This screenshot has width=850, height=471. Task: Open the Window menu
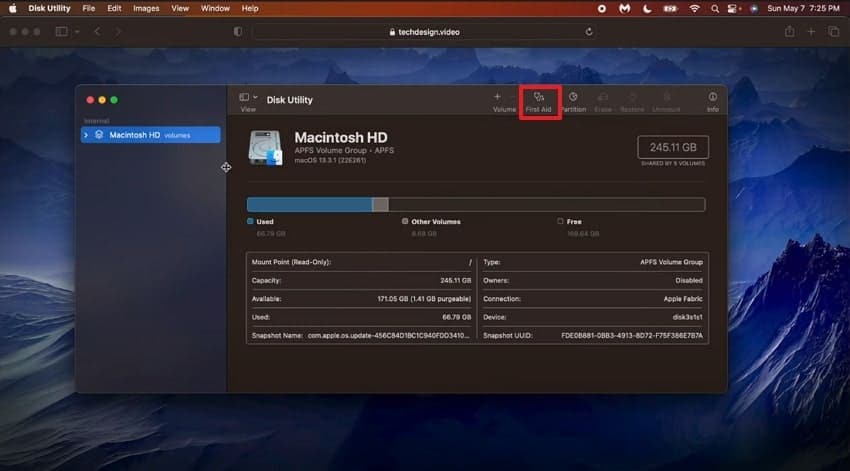(x=215, y=8)
